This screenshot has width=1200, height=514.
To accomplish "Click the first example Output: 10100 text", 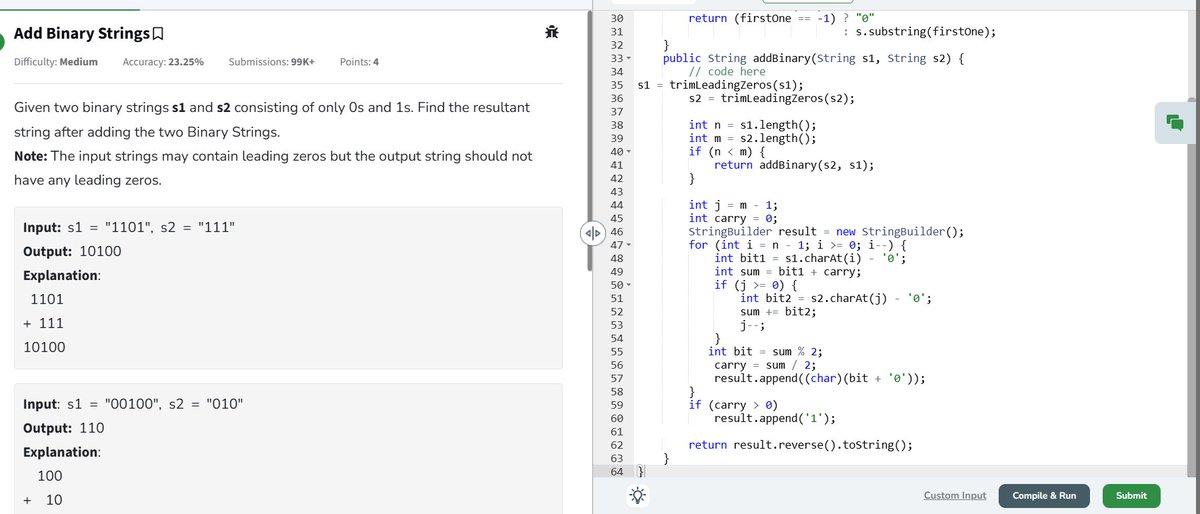I will [72, 252].
